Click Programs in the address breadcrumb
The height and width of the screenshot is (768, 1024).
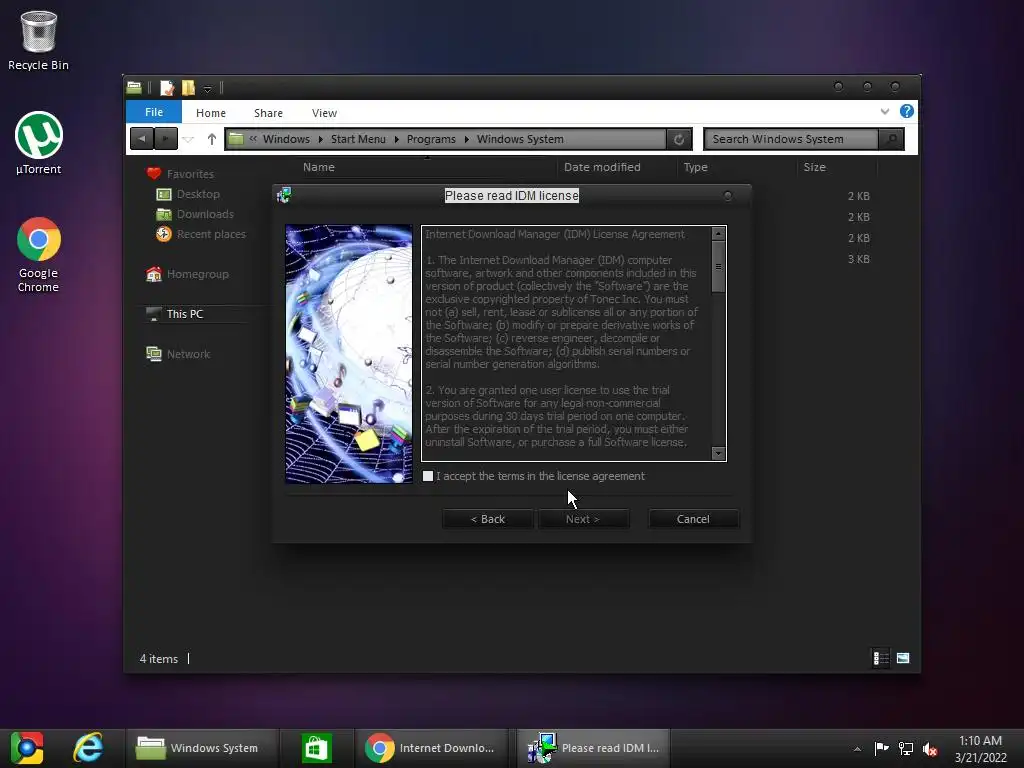click(x=431, y=139)
